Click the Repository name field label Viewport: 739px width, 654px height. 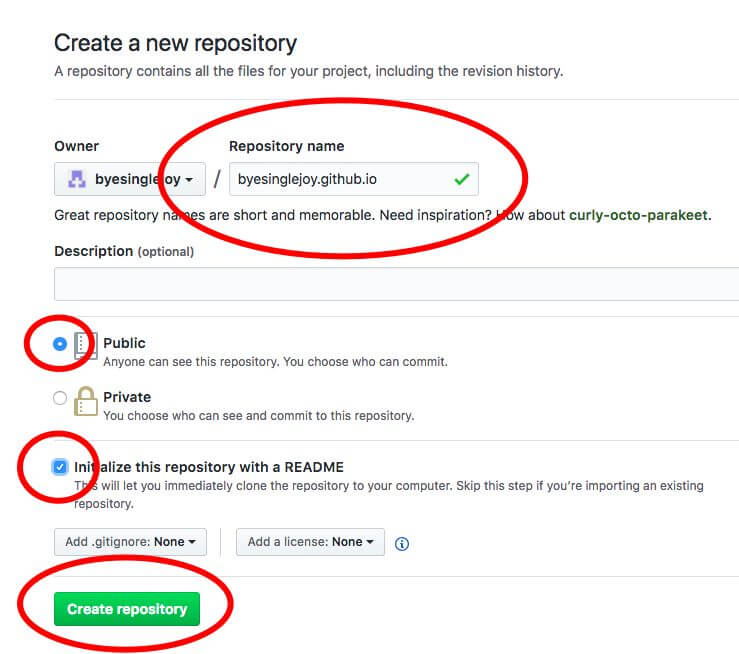tap(286, 146)
